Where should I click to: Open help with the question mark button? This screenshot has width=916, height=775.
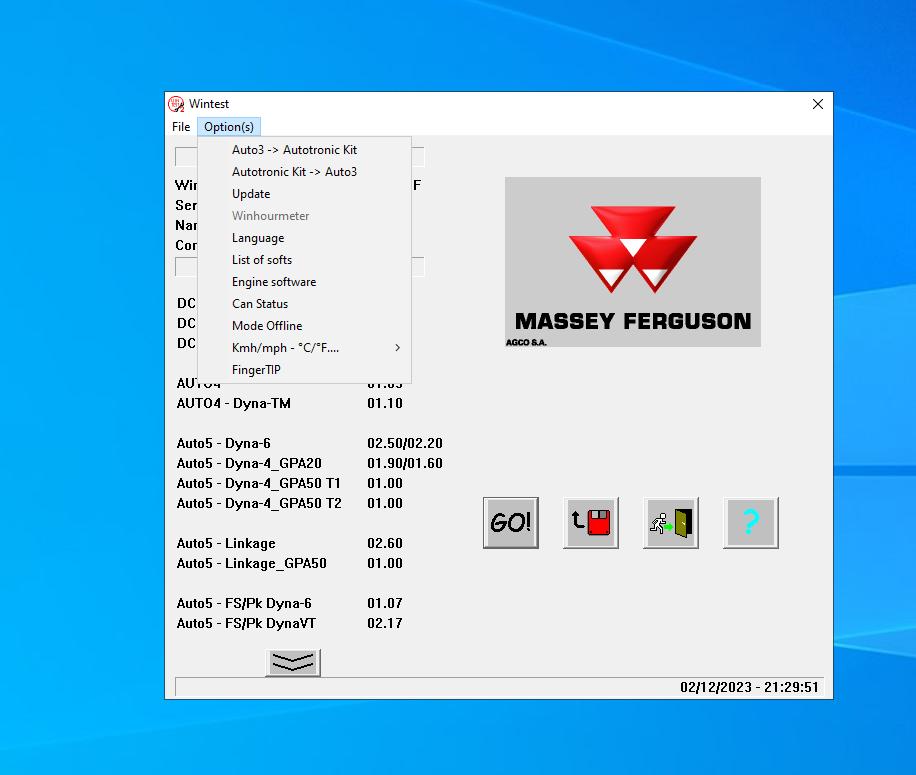coord(751,523)
